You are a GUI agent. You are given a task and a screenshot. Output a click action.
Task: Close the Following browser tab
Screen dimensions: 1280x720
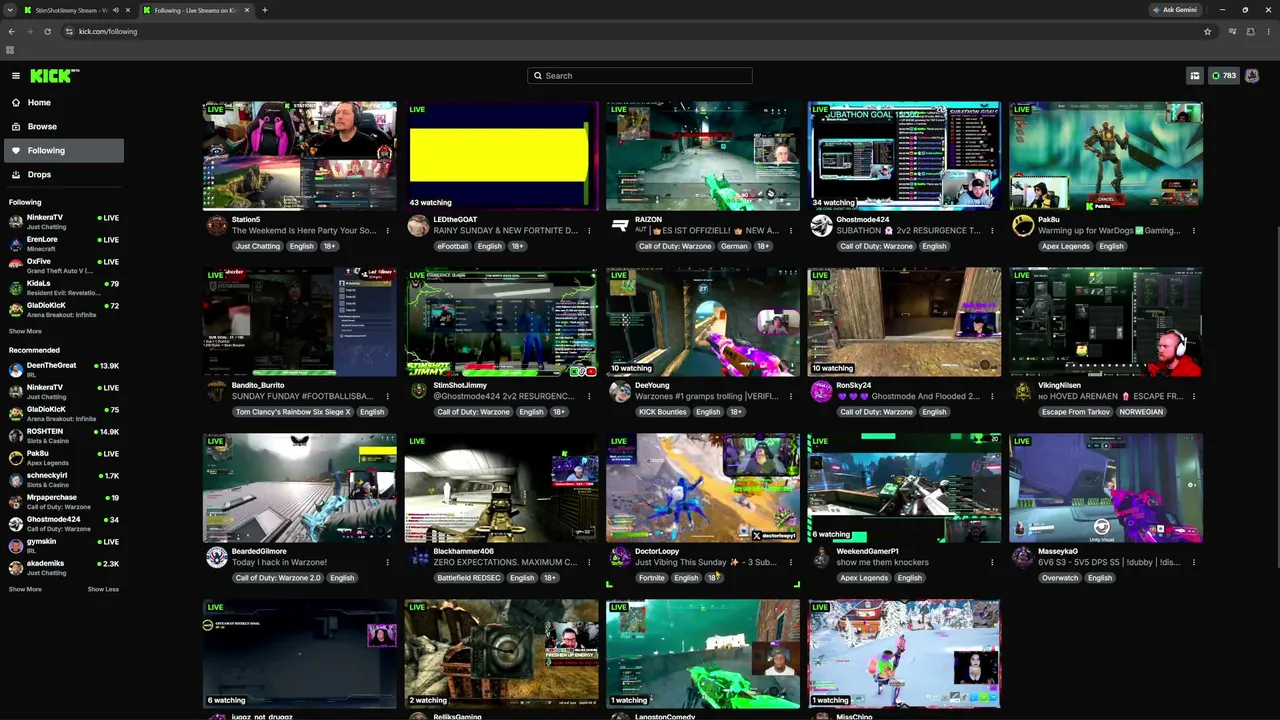point(247,10)
